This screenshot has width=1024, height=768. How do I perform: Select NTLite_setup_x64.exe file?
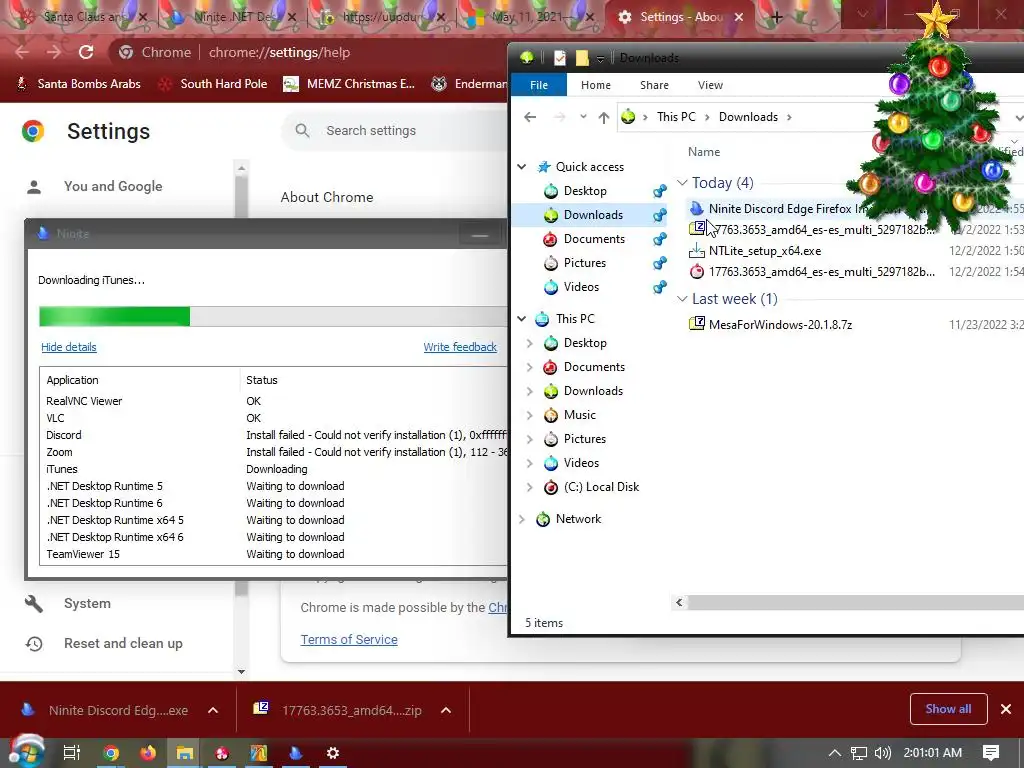(x=765, y=251)
